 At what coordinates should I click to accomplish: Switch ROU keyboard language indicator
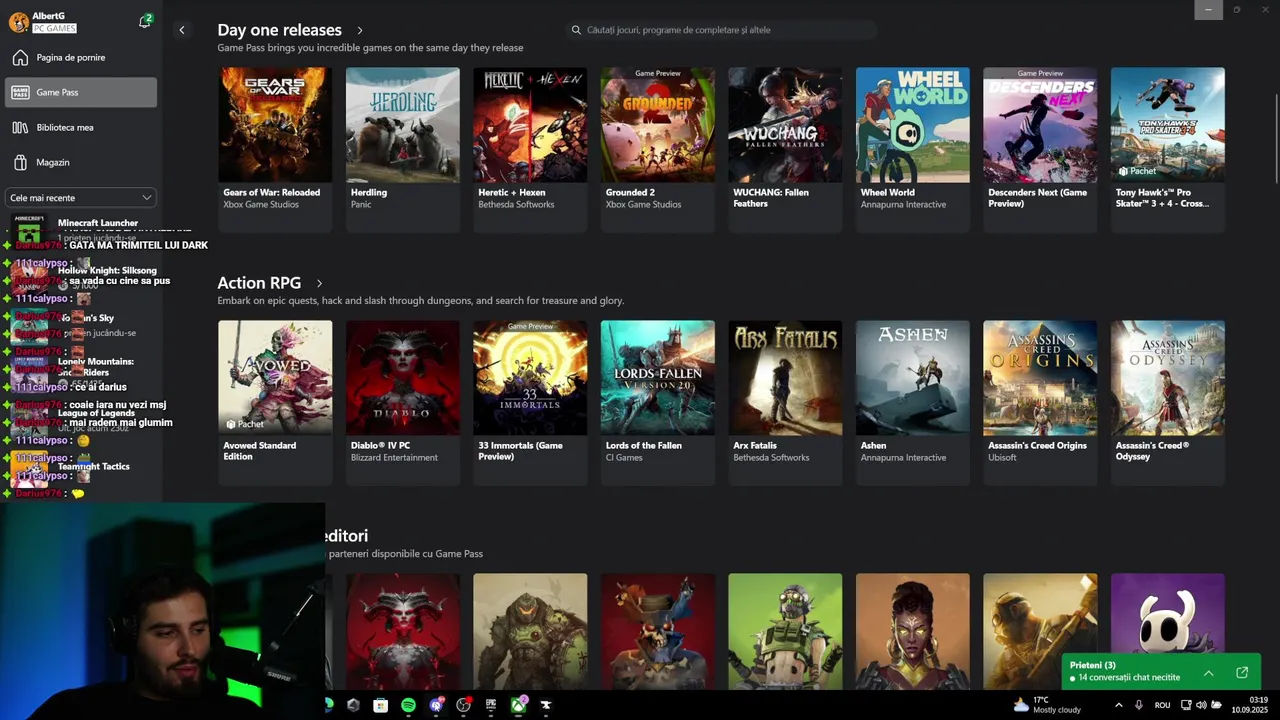[1162, 705]
